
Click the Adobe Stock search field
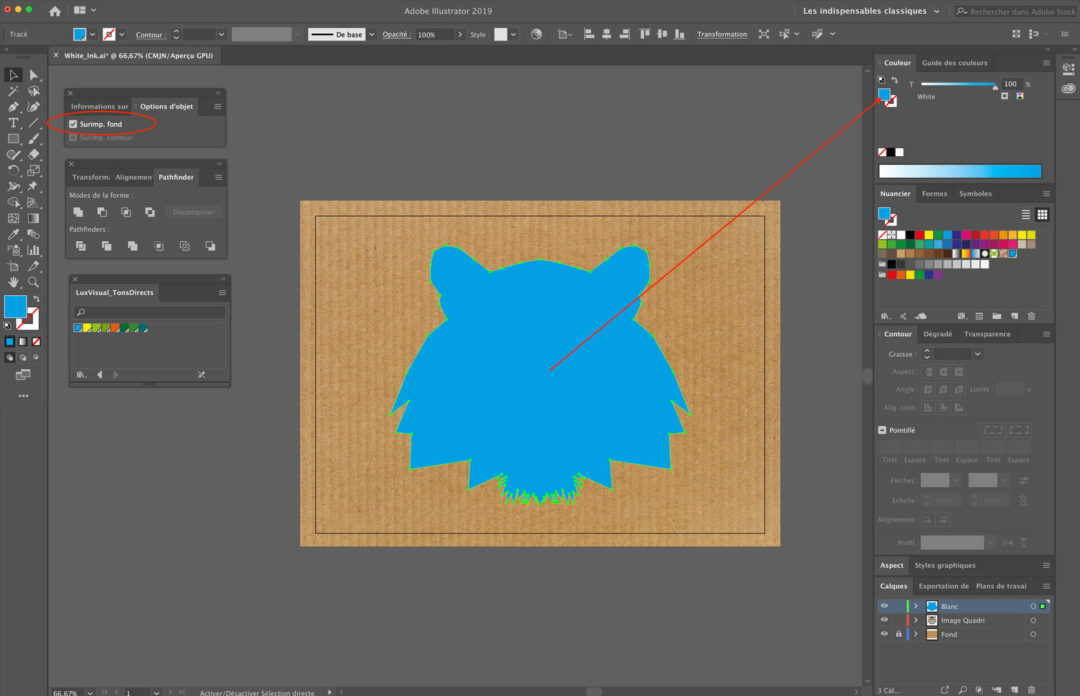[x=1020, y=11]
